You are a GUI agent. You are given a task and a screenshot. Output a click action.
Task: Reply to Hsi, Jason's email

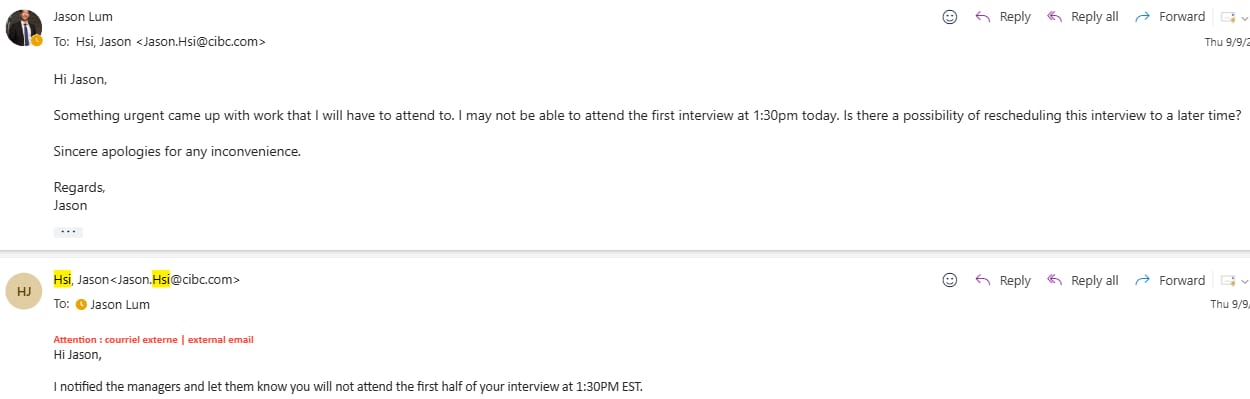(1002, 281)
